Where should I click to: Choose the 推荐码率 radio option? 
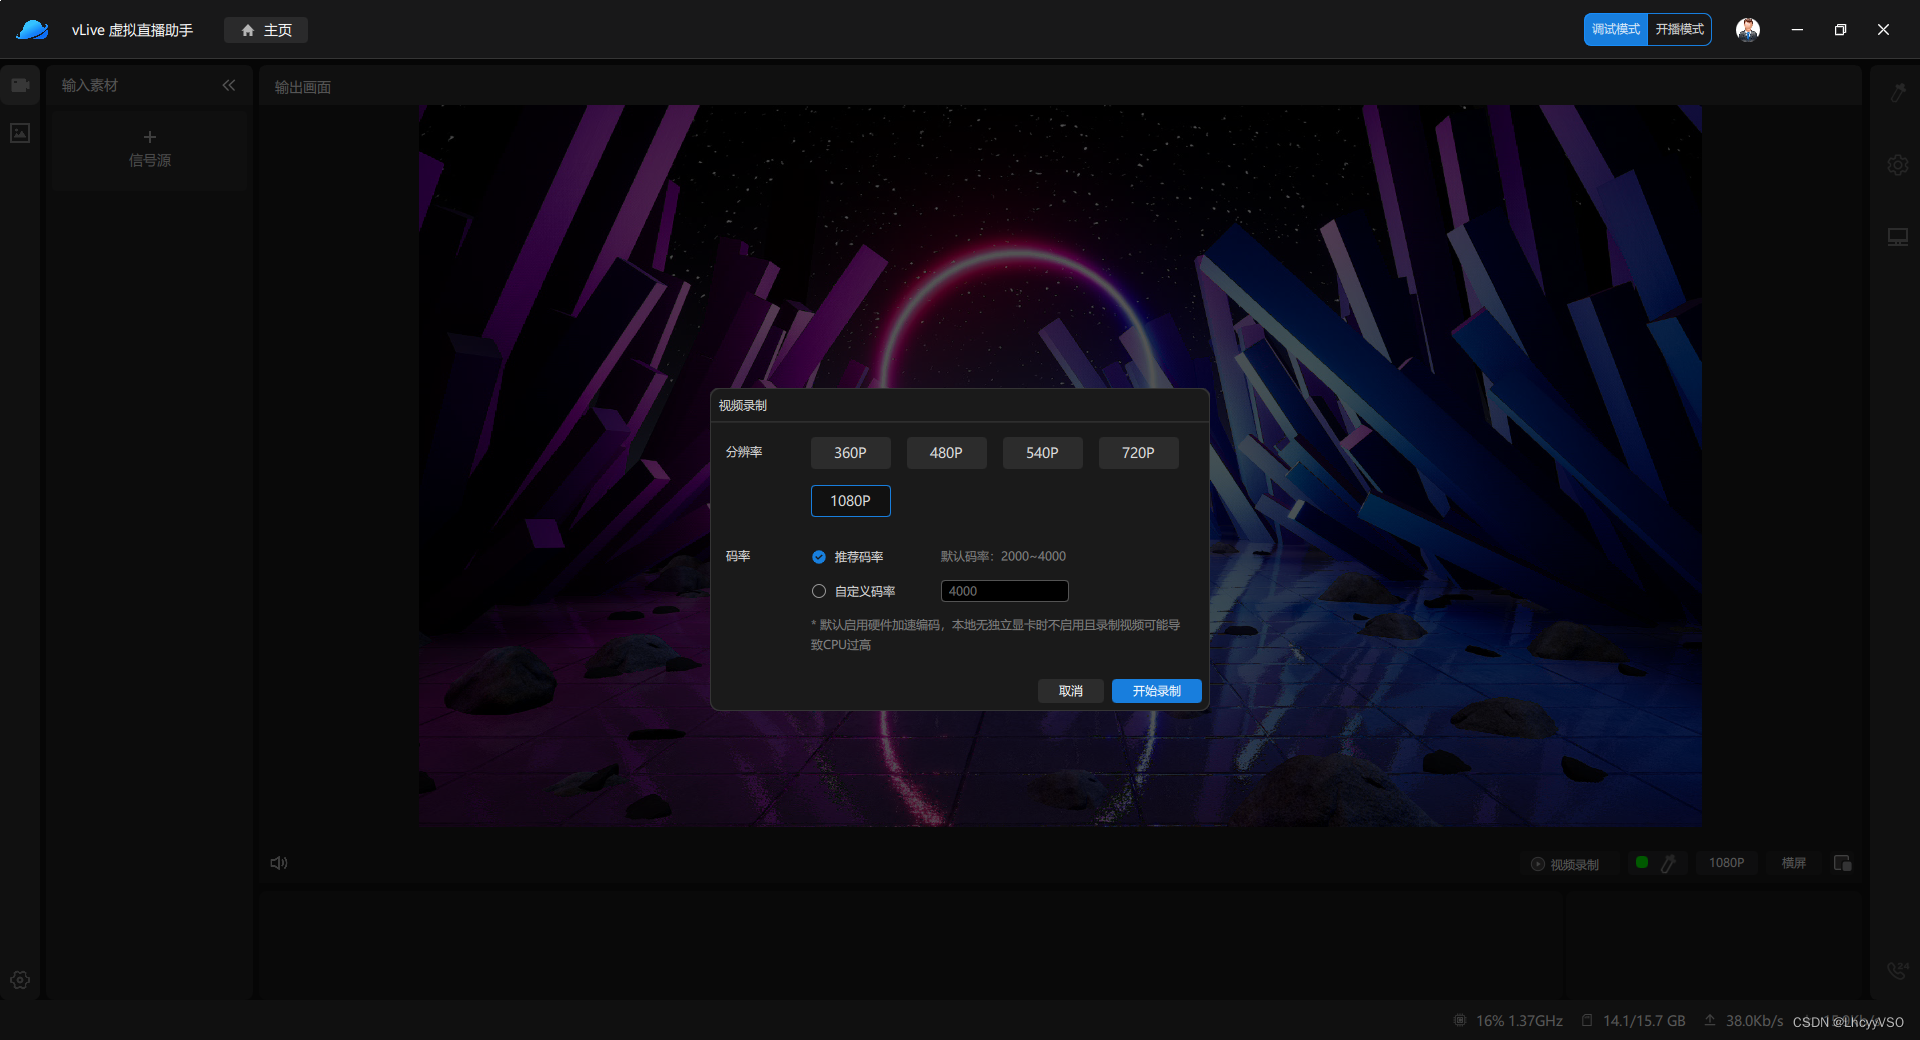[819, 557]
